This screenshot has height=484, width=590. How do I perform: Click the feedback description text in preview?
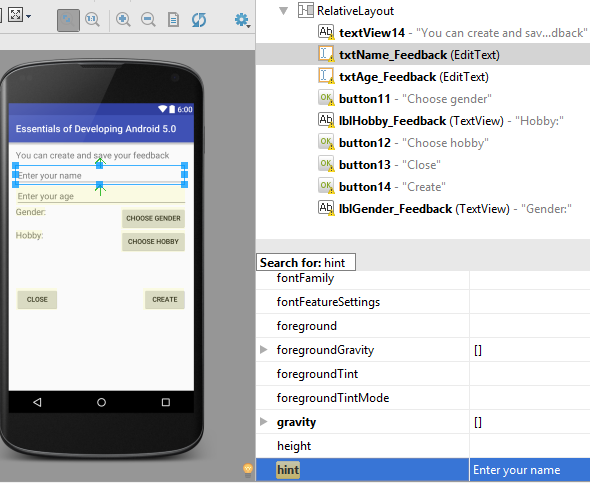pos(92,155)
